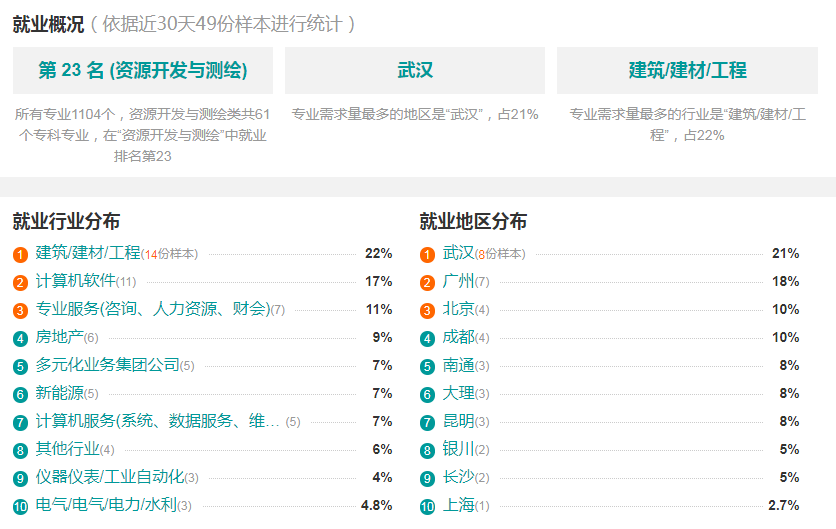The height and width of the screenshot is (529, 836).
Task: Click the teal rank 5 badge beside 南通
Action: coord(427,366)
